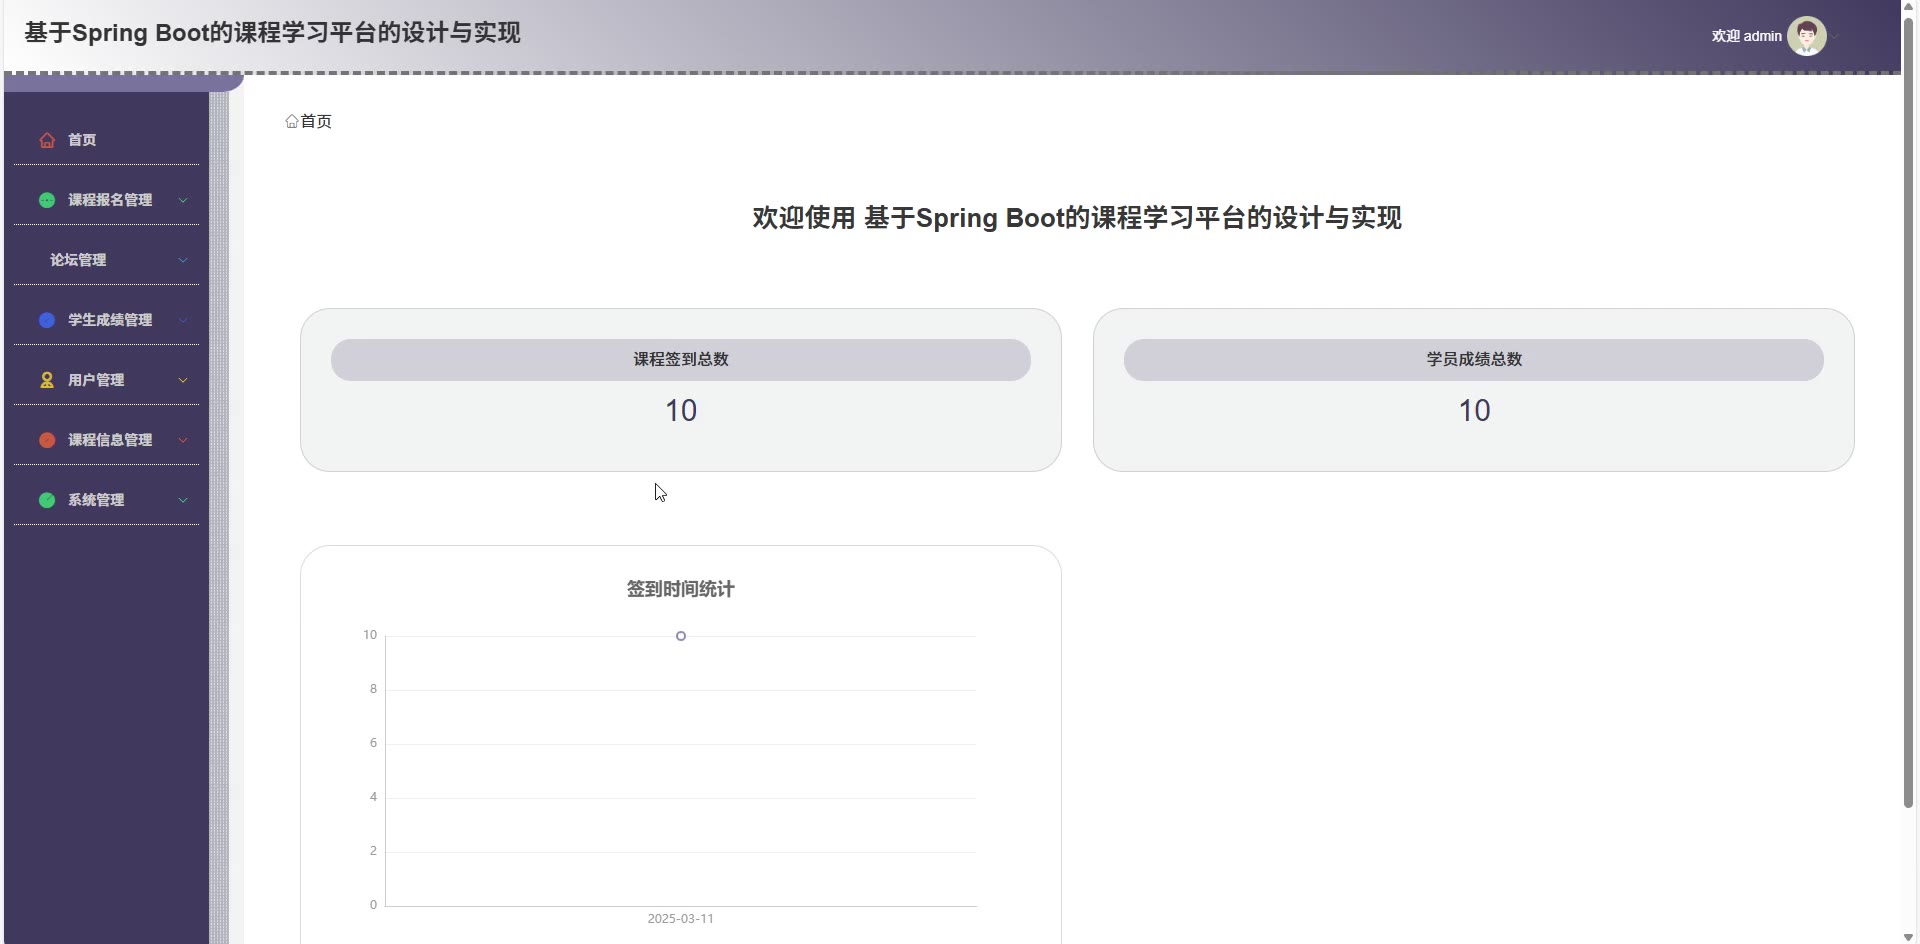The height and width of the screenshot is (944, 1920).
Task: Click the house icon in the breadcrumb
Action: coord(292,121)
